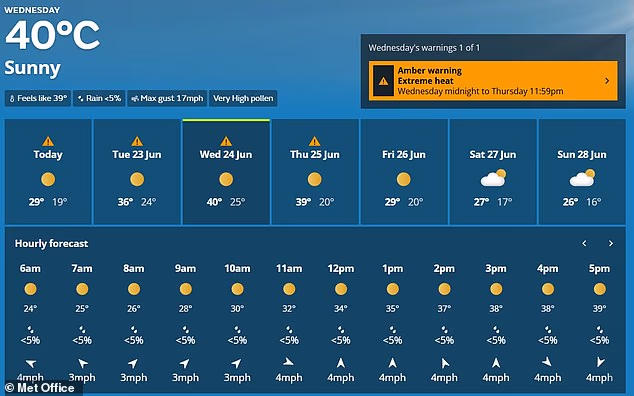Click the 12pm sun icon

click(341, 289)
